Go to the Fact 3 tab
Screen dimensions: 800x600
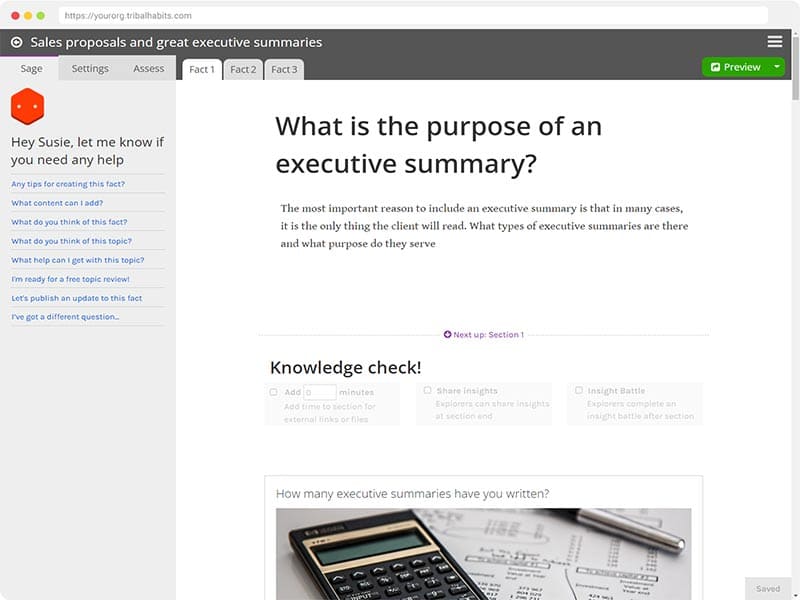pos(284,70)
